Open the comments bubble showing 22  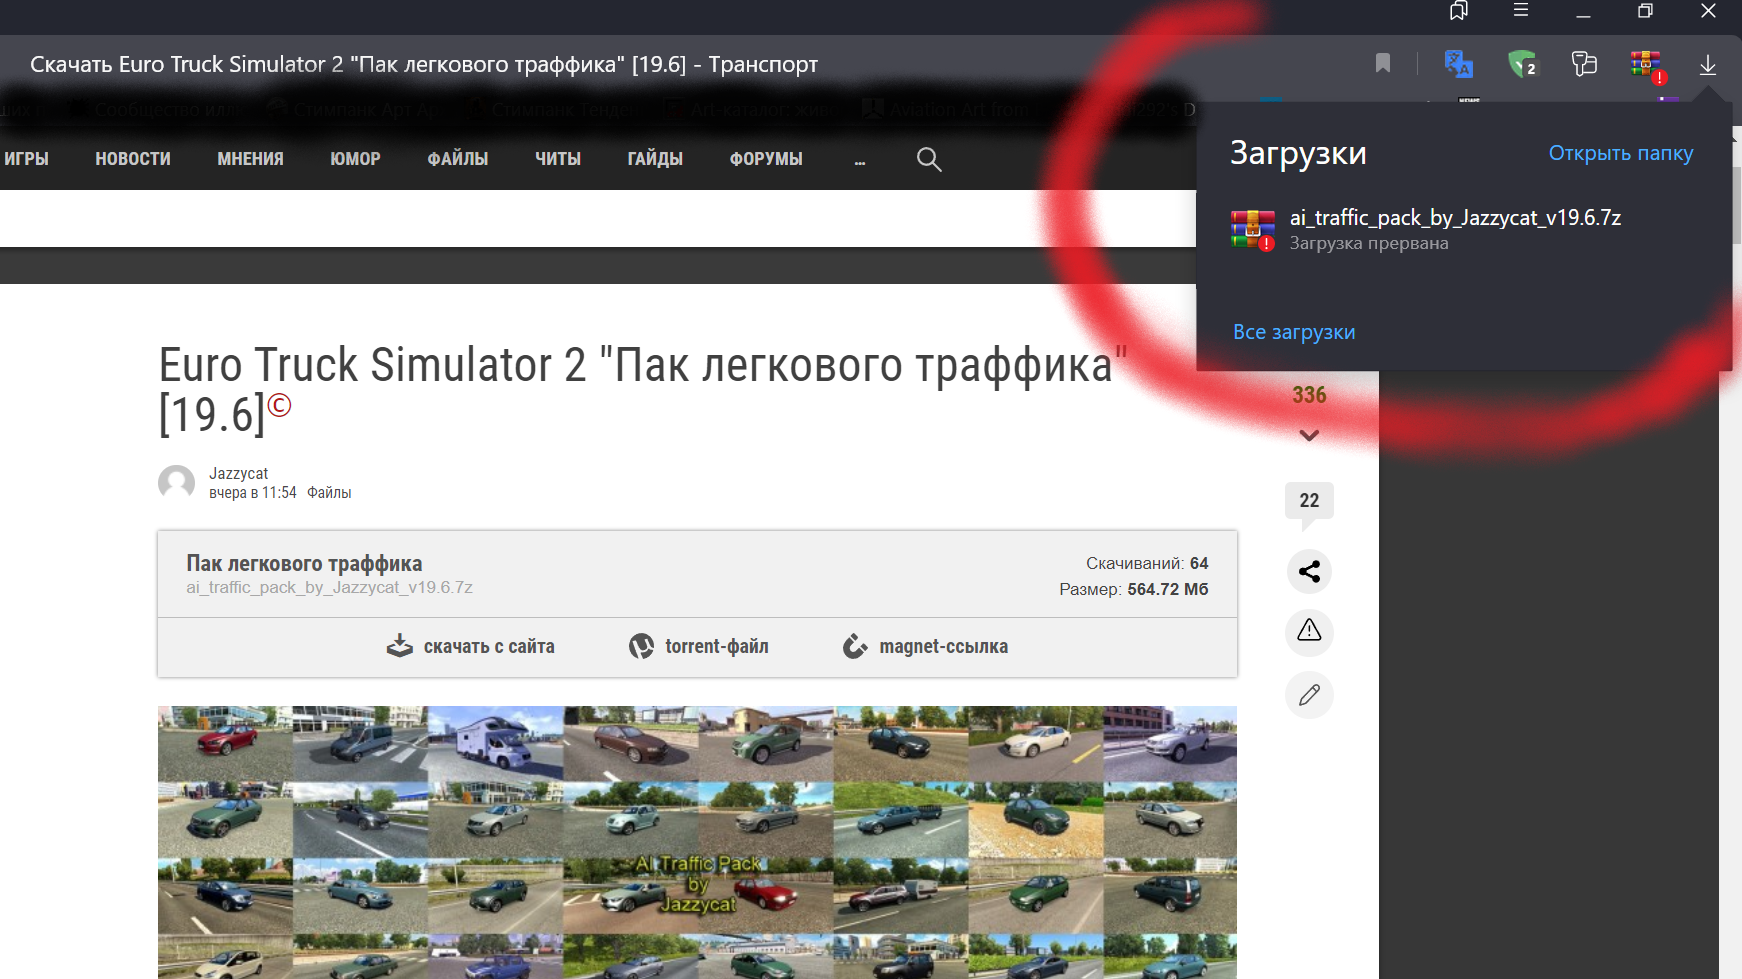pyautogui.click(x=1309, y=501)
